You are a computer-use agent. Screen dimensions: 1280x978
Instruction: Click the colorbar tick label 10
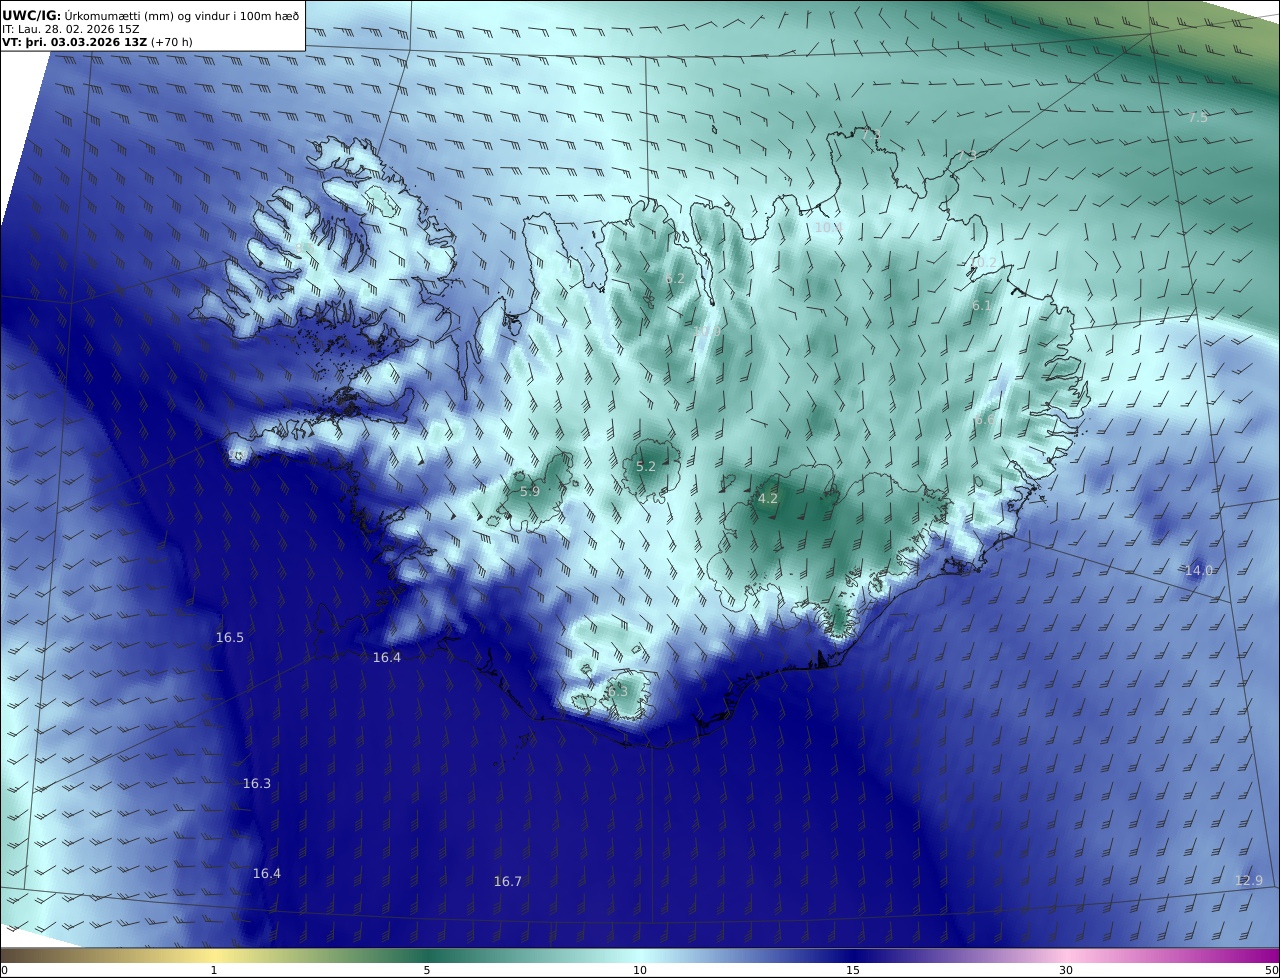640,970
